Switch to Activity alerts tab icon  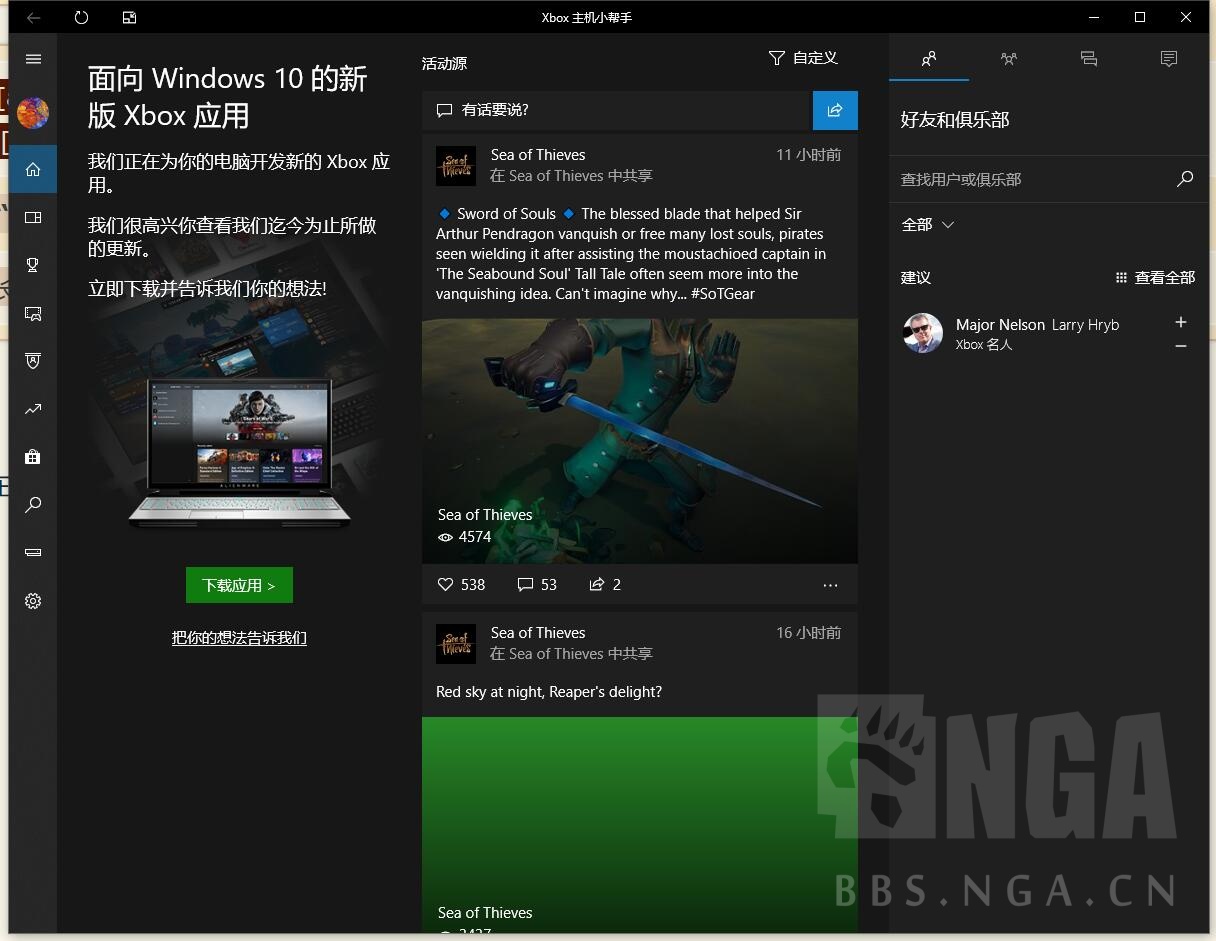pyautogui.click(x=1169, y=59)
